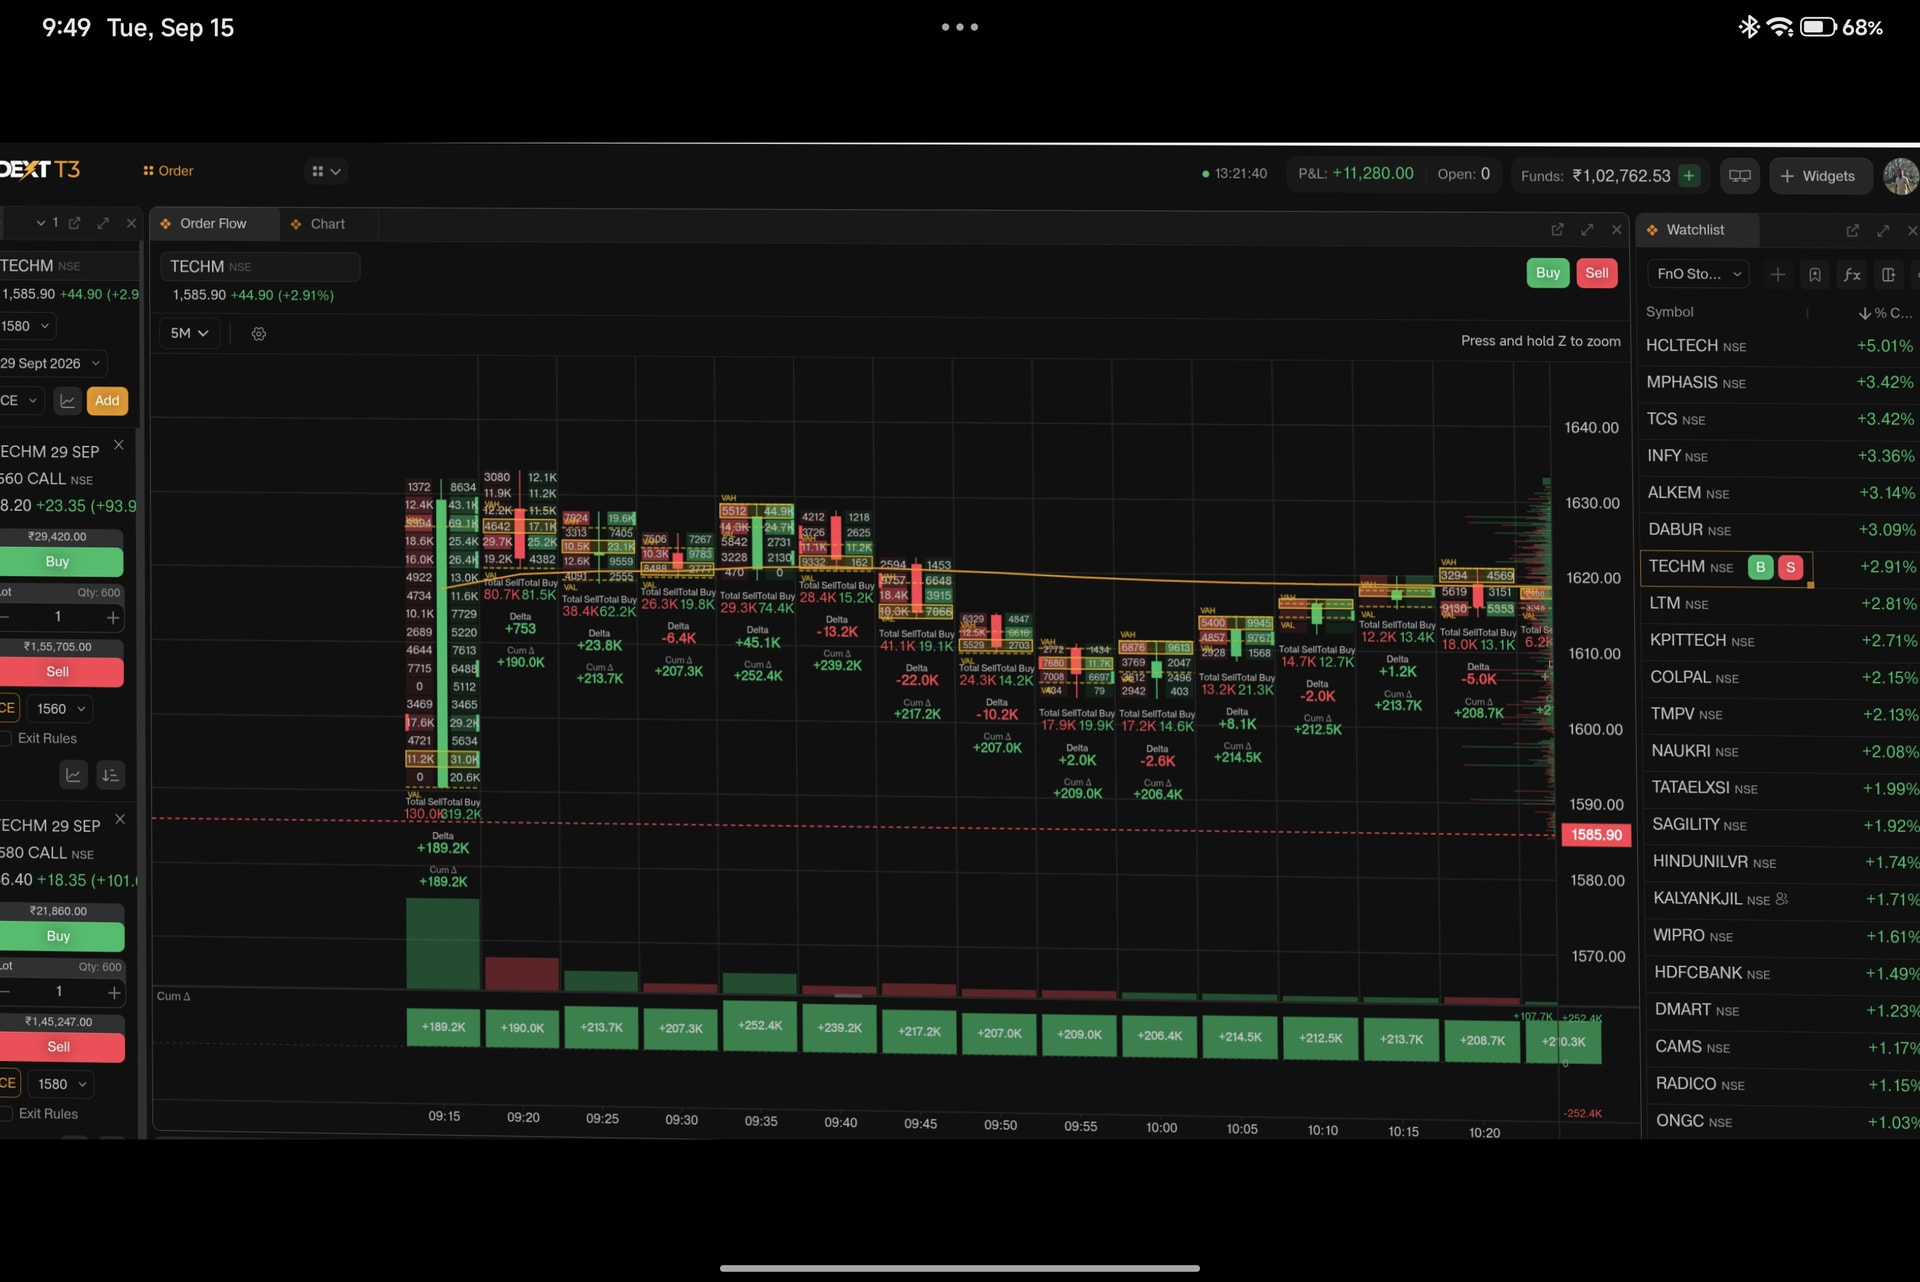Increase lot quantity on the 1560 CALL card
1920x1282 pixels.
point(112,618)
